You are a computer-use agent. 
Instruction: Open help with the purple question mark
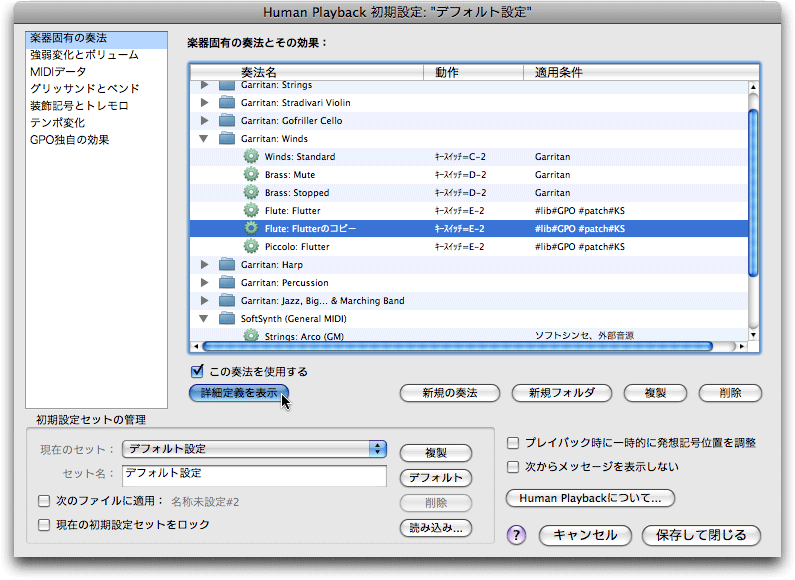(x=516, y=535)
